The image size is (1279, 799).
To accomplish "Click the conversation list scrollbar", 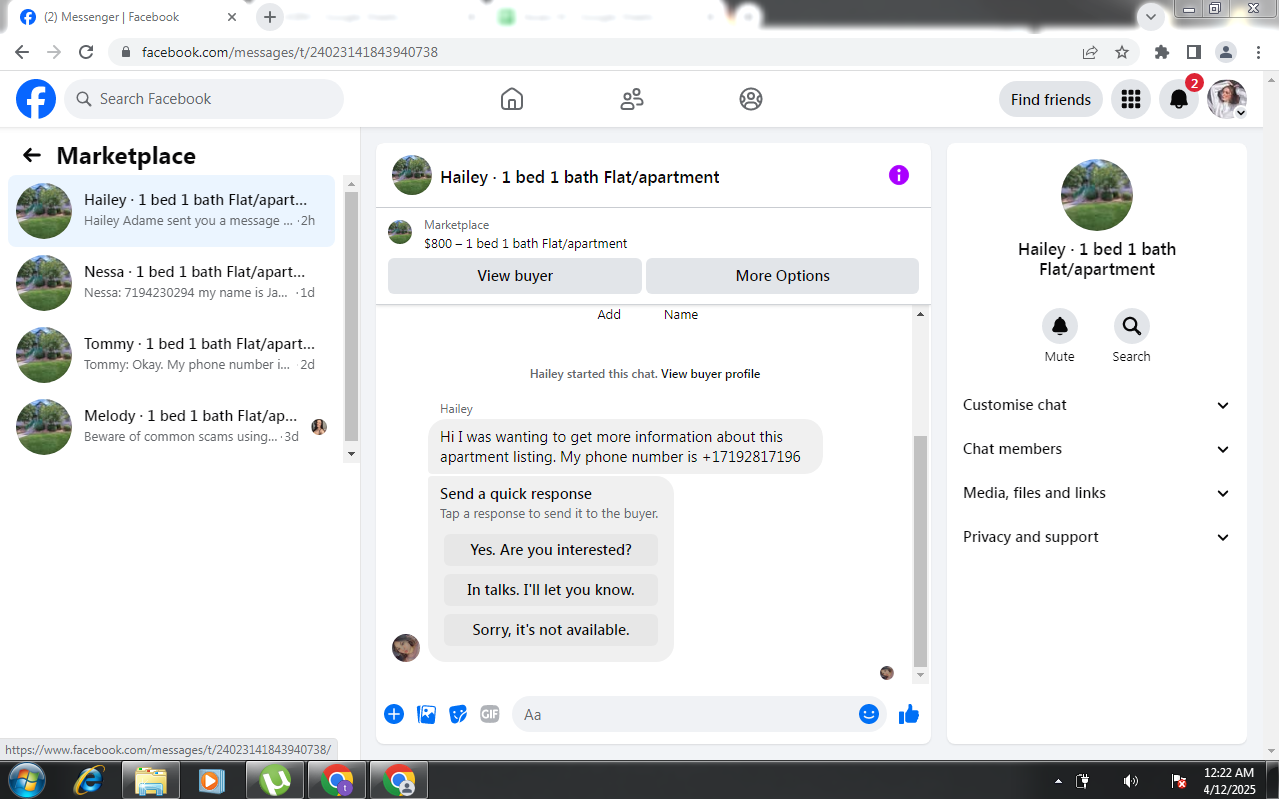I will tap(351, 317).
